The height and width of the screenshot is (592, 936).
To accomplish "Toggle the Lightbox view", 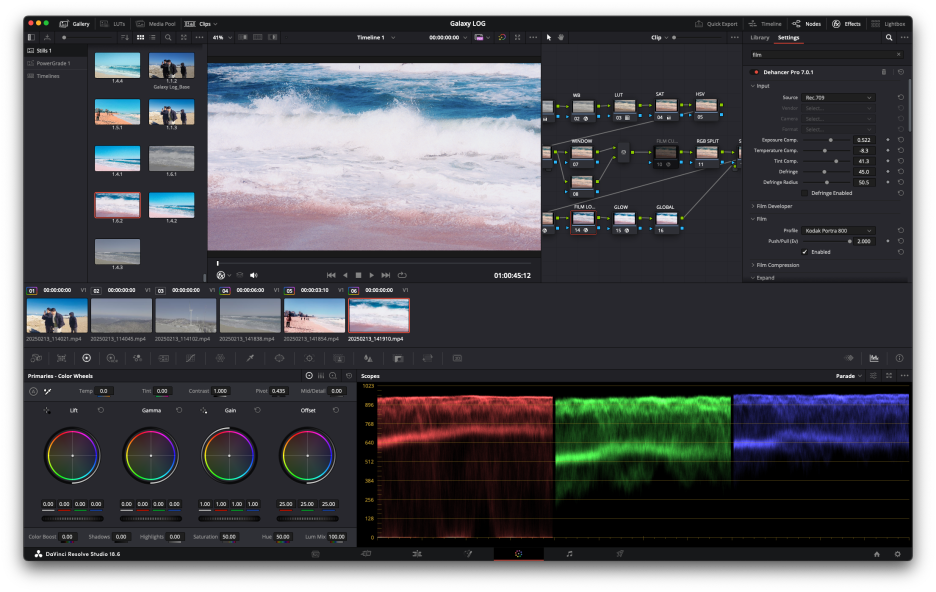I will (888, 24).
